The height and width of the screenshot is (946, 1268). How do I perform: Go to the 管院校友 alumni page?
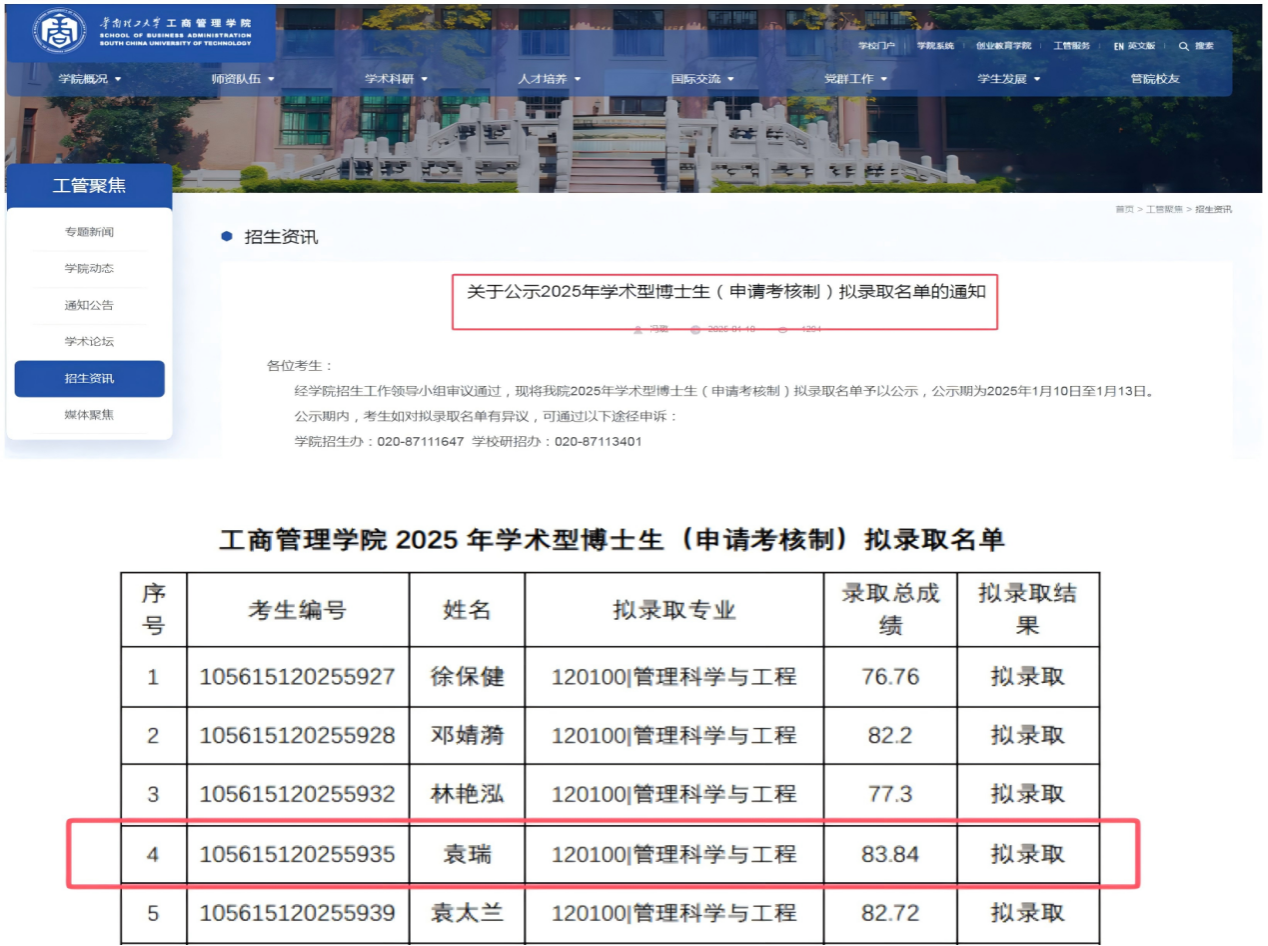click(x=1155, y=79)
